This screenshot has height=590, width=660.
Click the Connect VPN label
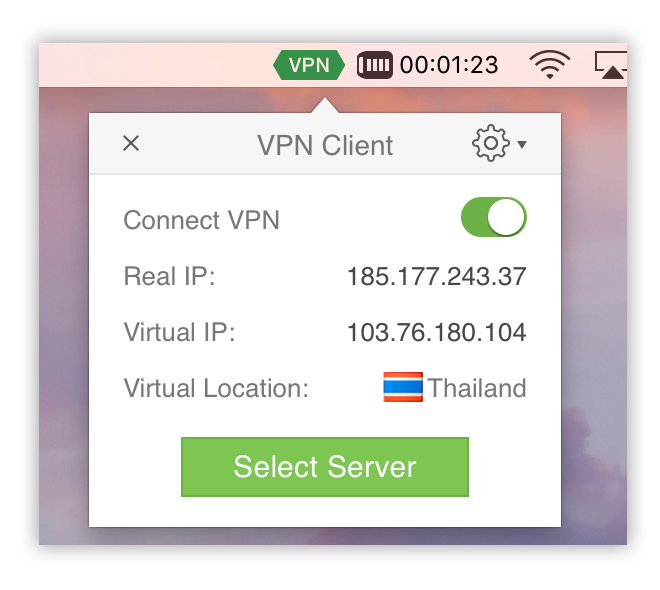[202, 220]
